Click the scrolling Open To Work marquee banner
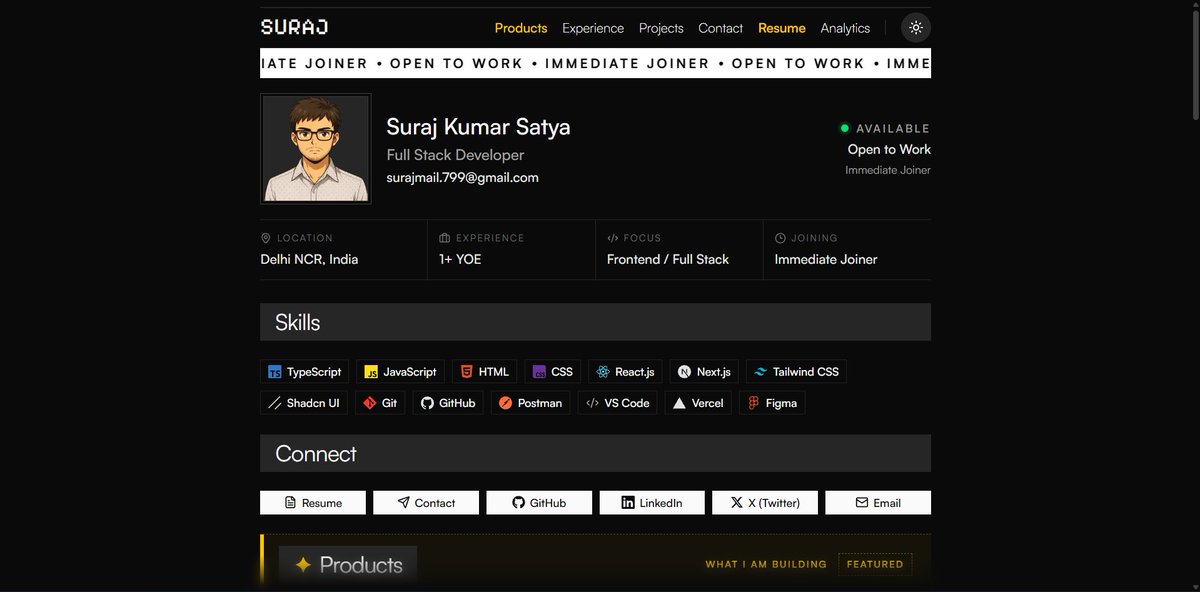The image size is (1200, 592). pos(595,63)
